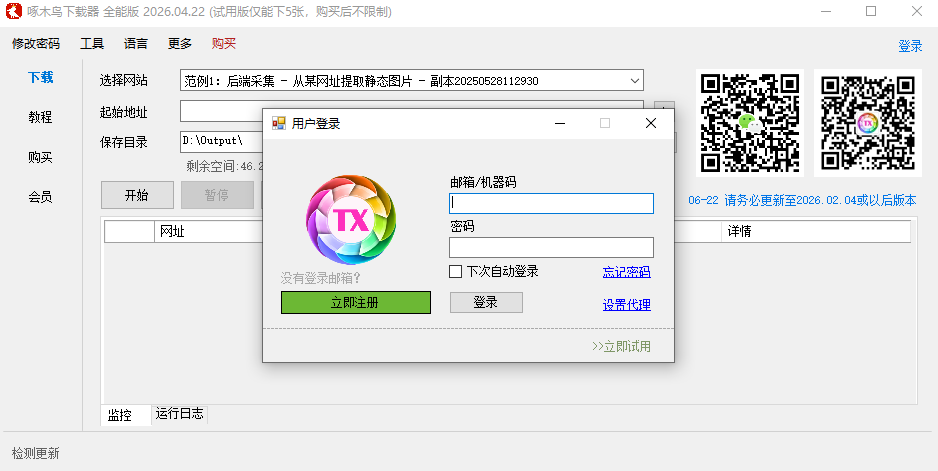The height and width of the screenshot is (471, 938).
Task: Open the red 购买 menu item
Action: 224,44
